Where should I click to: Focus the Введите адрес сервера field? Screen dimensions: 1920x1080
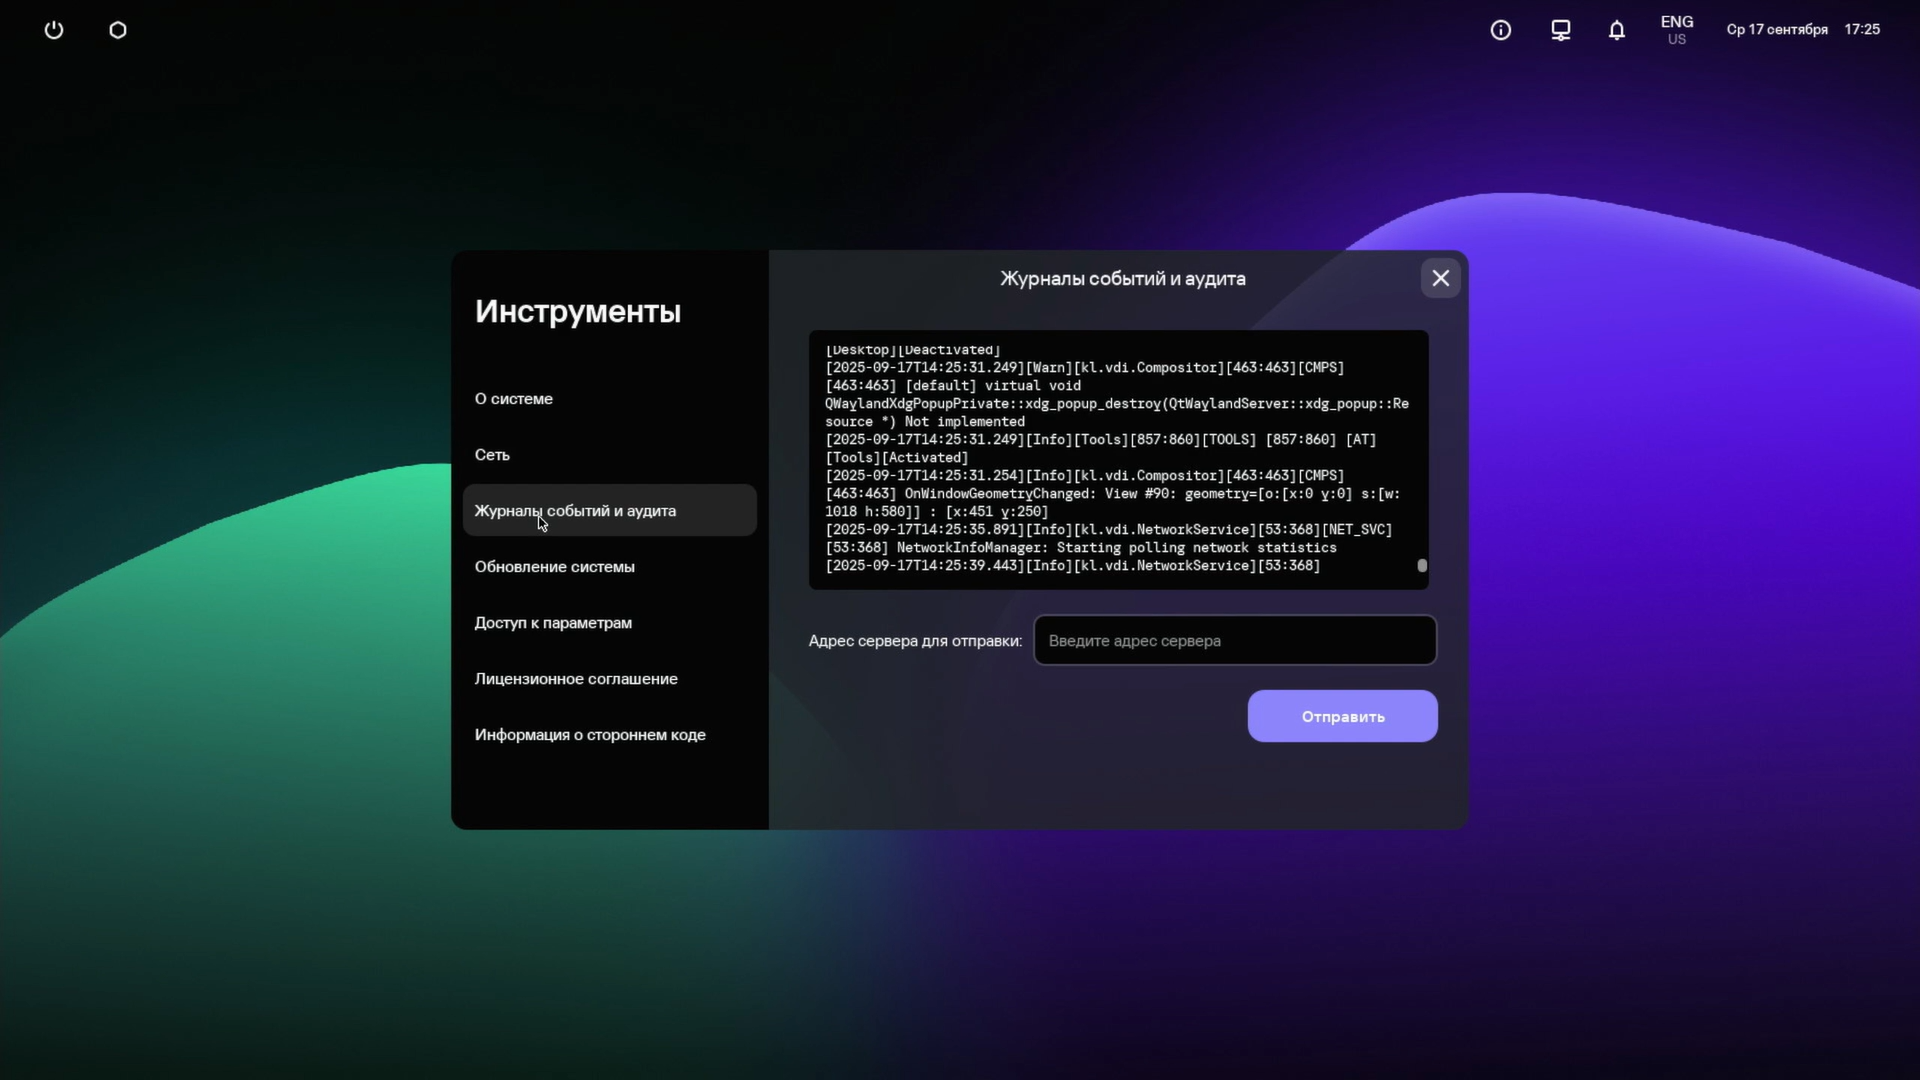click(1234, 641)
